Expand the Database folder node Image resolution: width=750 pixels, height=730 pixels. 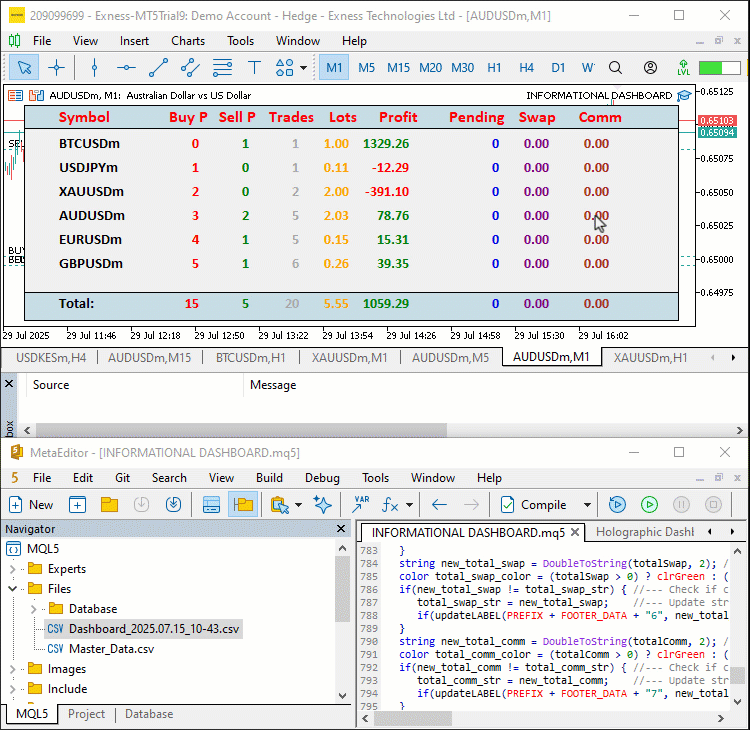tap(33, 609)
